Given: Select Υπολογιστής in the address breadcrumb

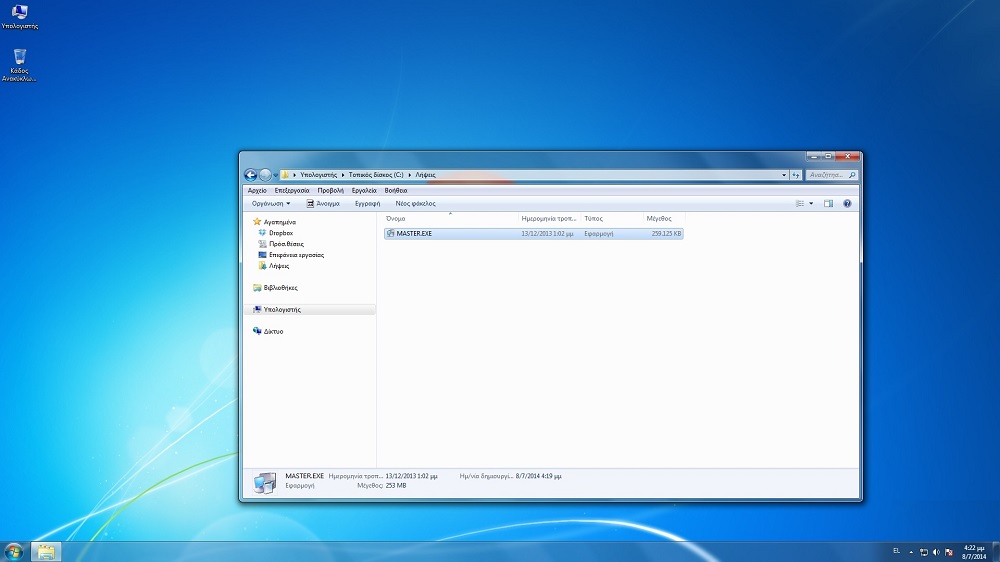Looking at the screenshot, I should (x=318, y=175).
